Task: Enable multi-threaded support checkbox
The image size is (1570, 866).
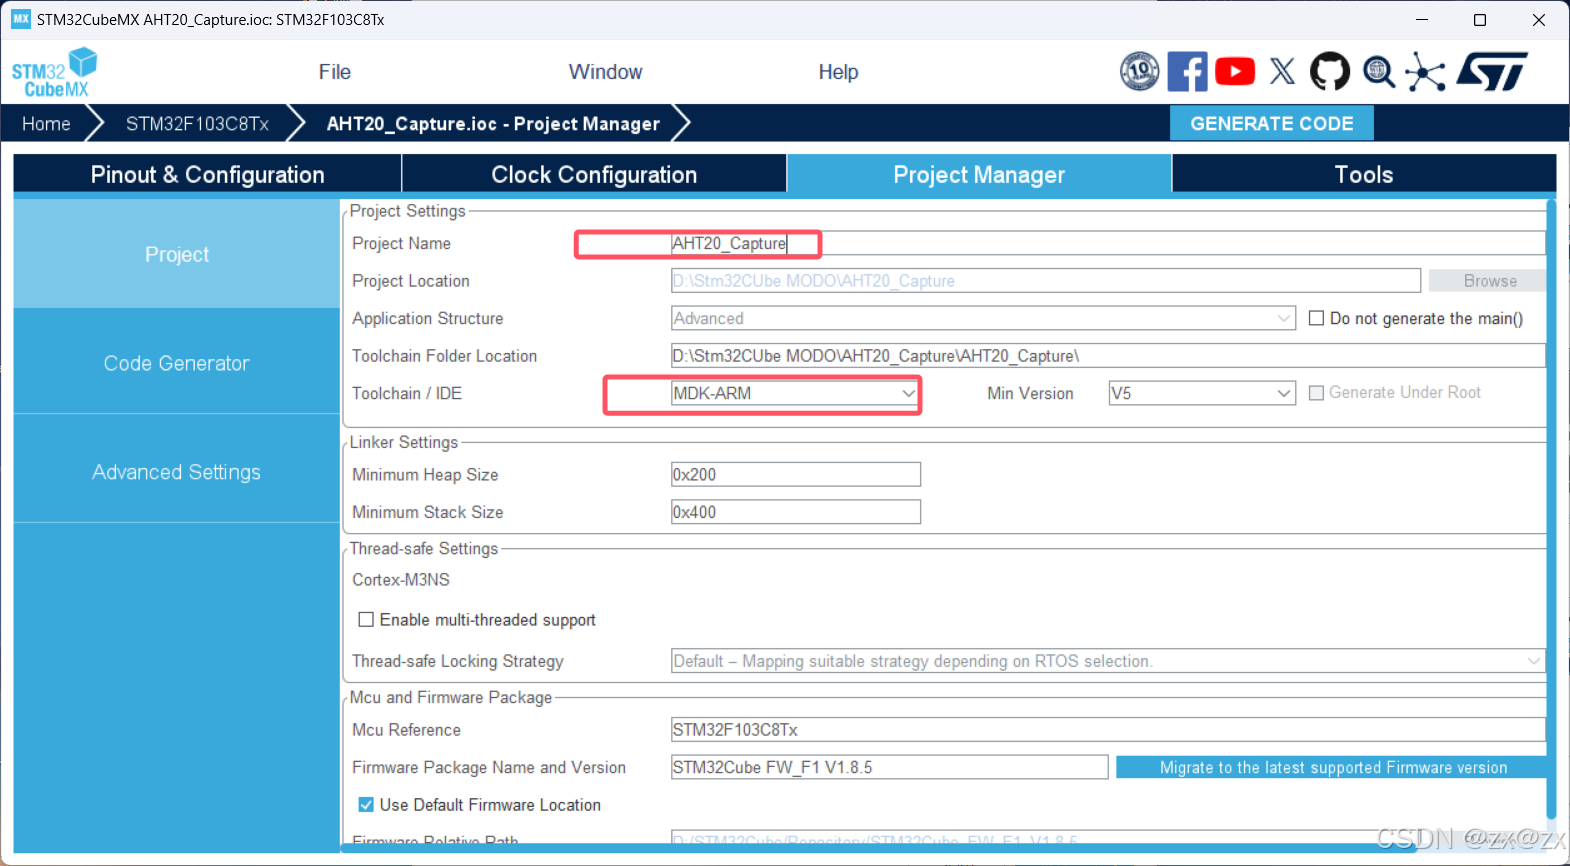Action: tap(366, 620)
